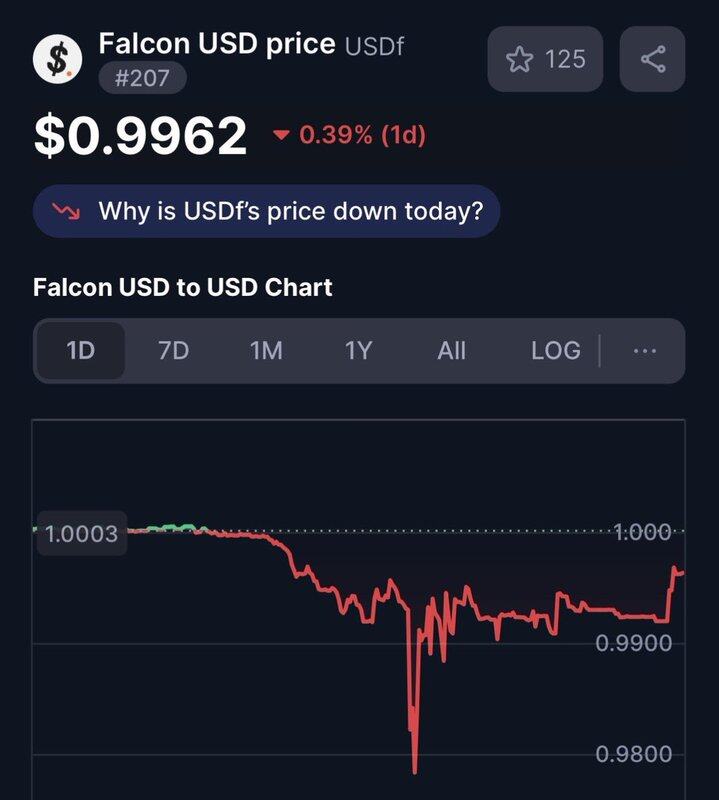Show the All time chart range
The image size is (719, 800).
pos(452,351)
